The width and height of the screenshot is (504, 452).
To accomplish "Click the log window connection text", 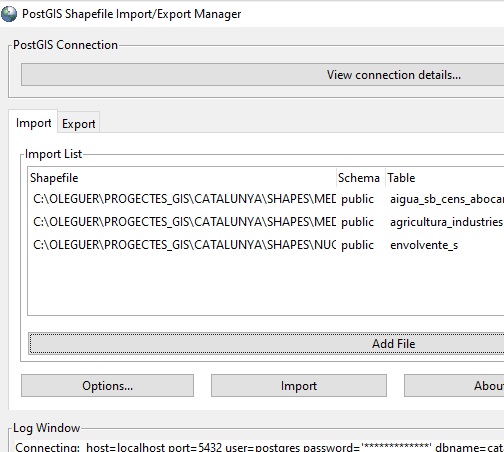I will tap(259, 447).
